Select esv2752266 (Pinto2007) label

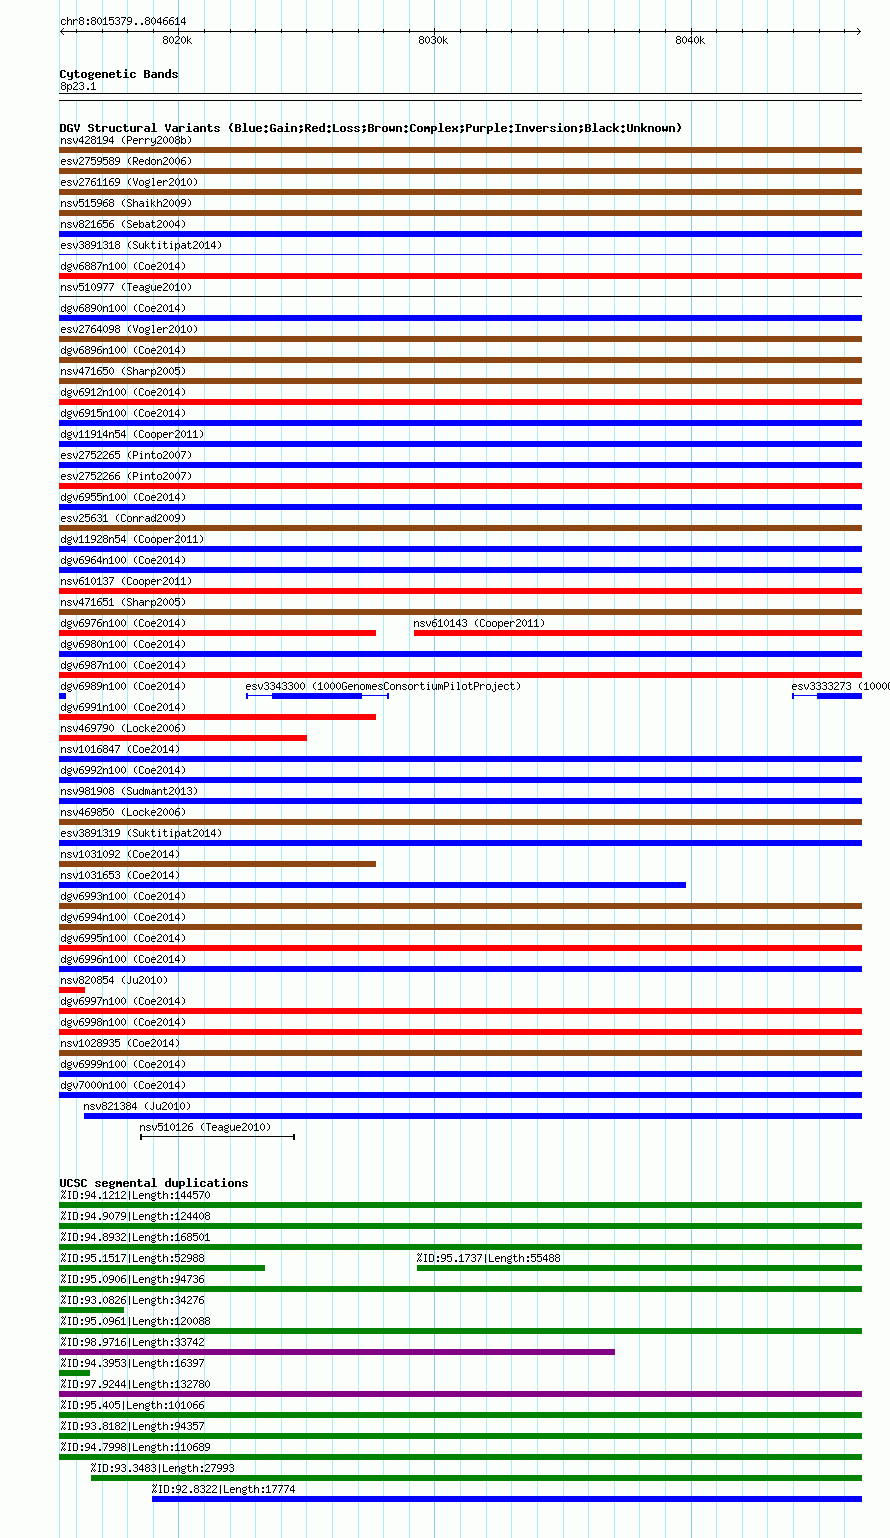click(x=126, y=476)
